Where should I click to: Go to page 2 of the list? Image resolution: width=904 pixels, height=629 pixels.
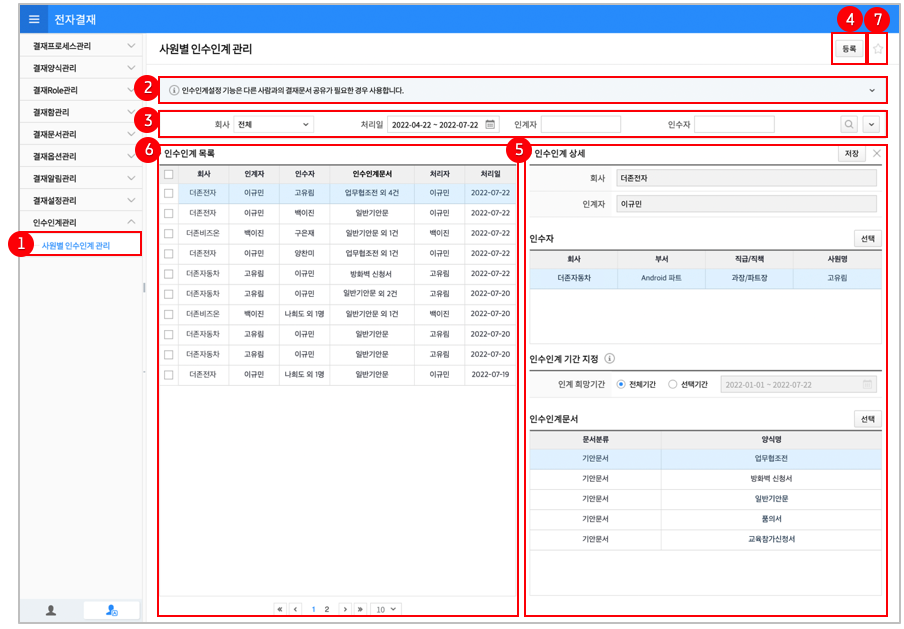coord(327,609)
